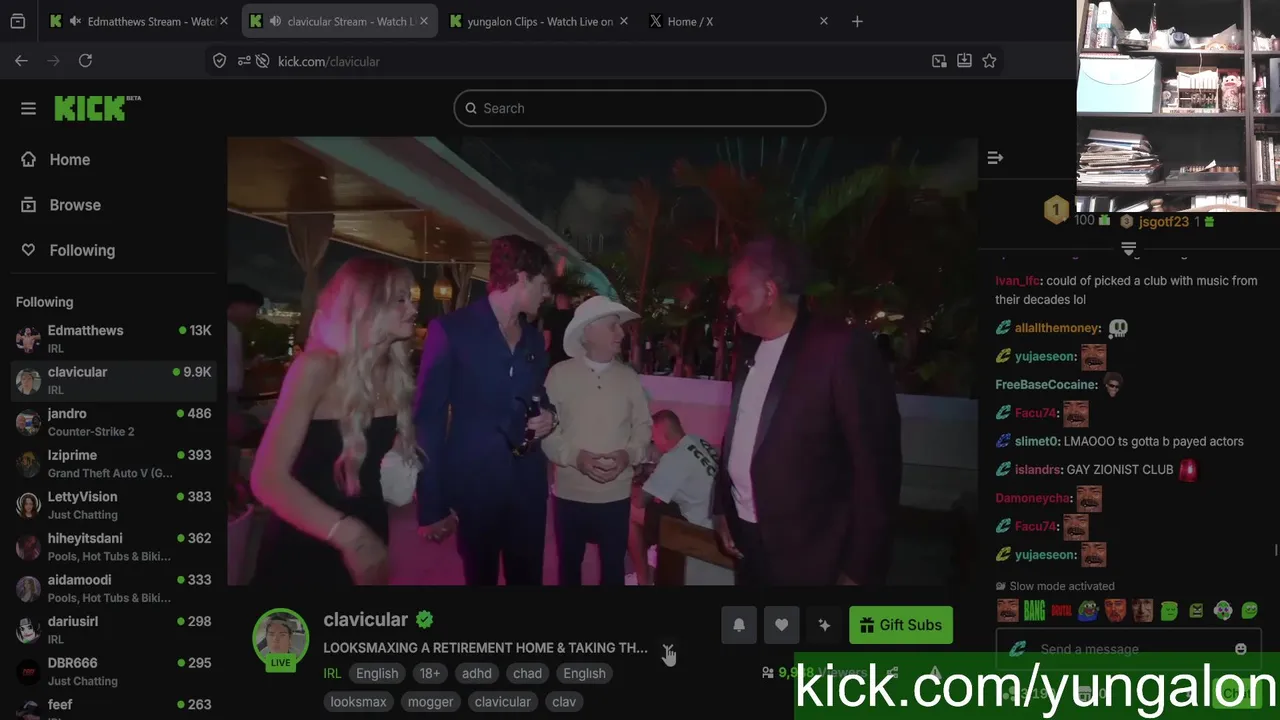Open jsgotf23 in gifter leaderboard
The width and height of the screenshot is (1280, 720).
(1163, 222)
